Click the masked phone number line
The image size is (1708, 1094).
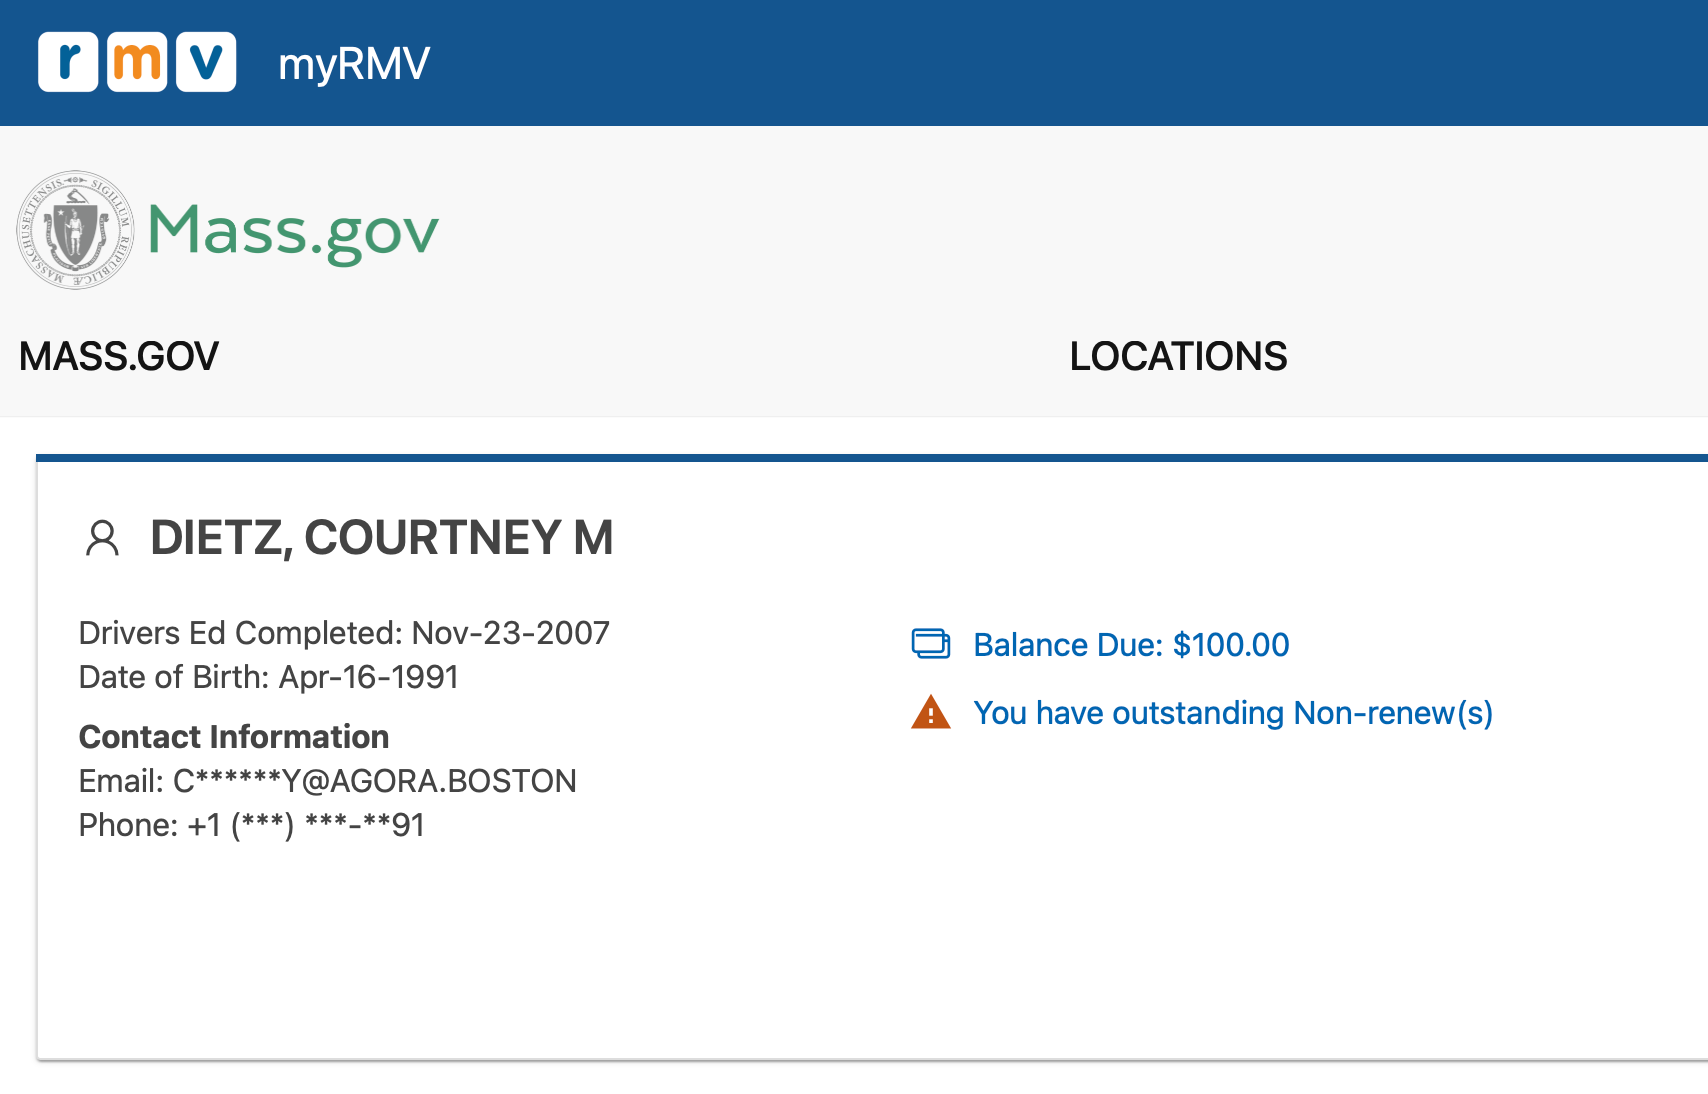pos(252,825)
